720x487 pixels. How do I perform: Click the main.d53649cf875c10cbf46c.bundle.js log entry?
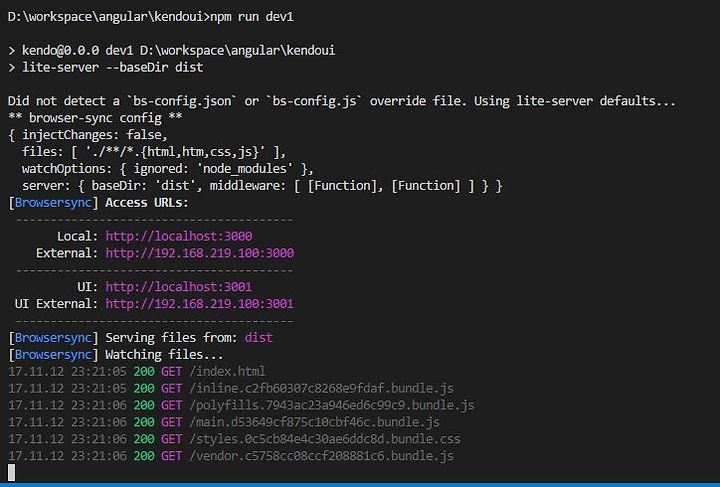(224, 422)
